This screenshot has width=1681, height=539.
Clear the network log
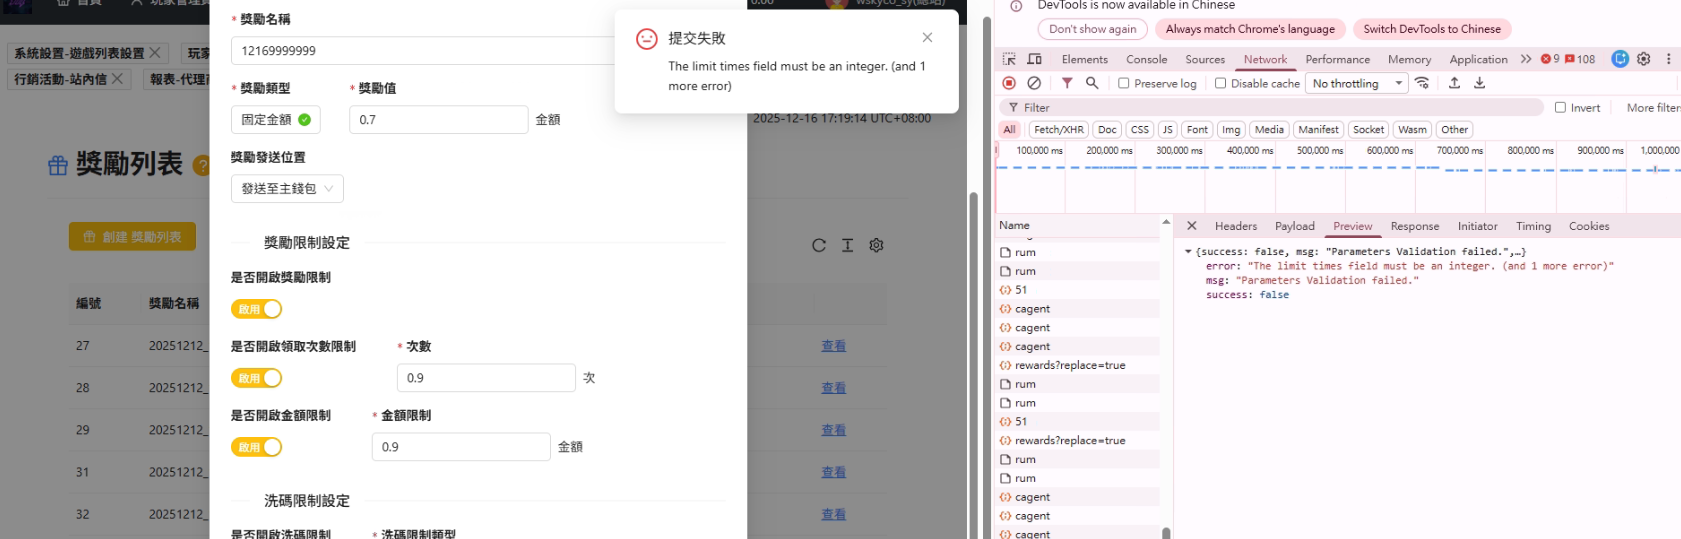[x=1034, y=83]
